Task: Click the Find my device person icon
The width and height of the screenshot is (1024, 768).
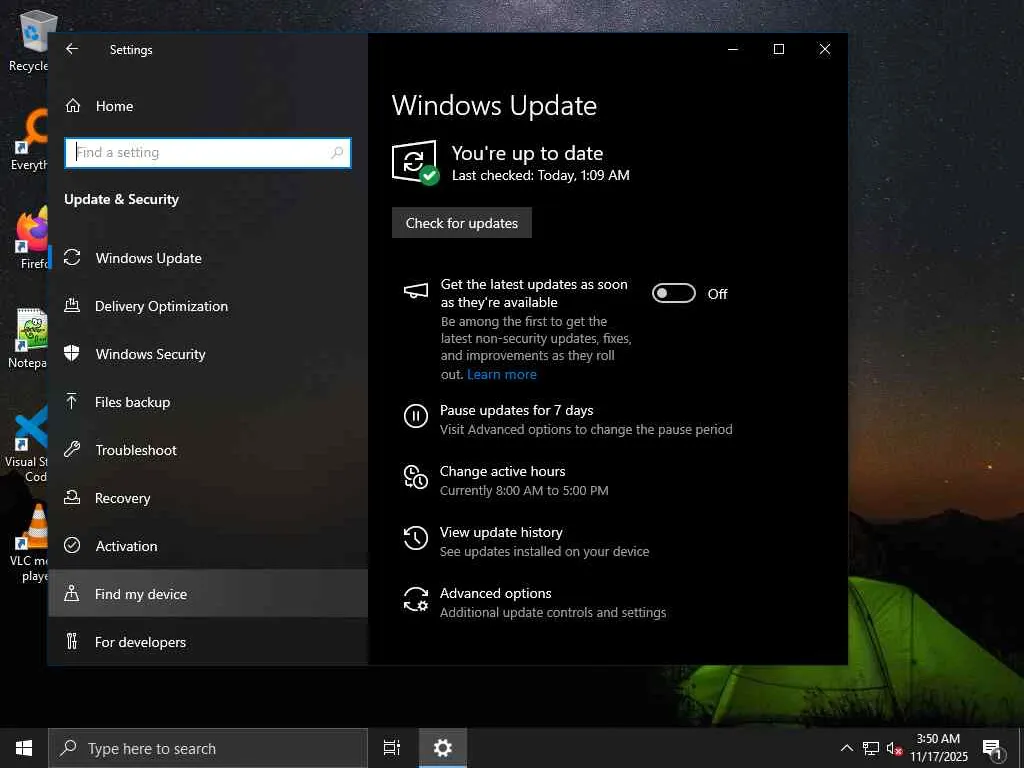Action: click(x=72, y=593)
